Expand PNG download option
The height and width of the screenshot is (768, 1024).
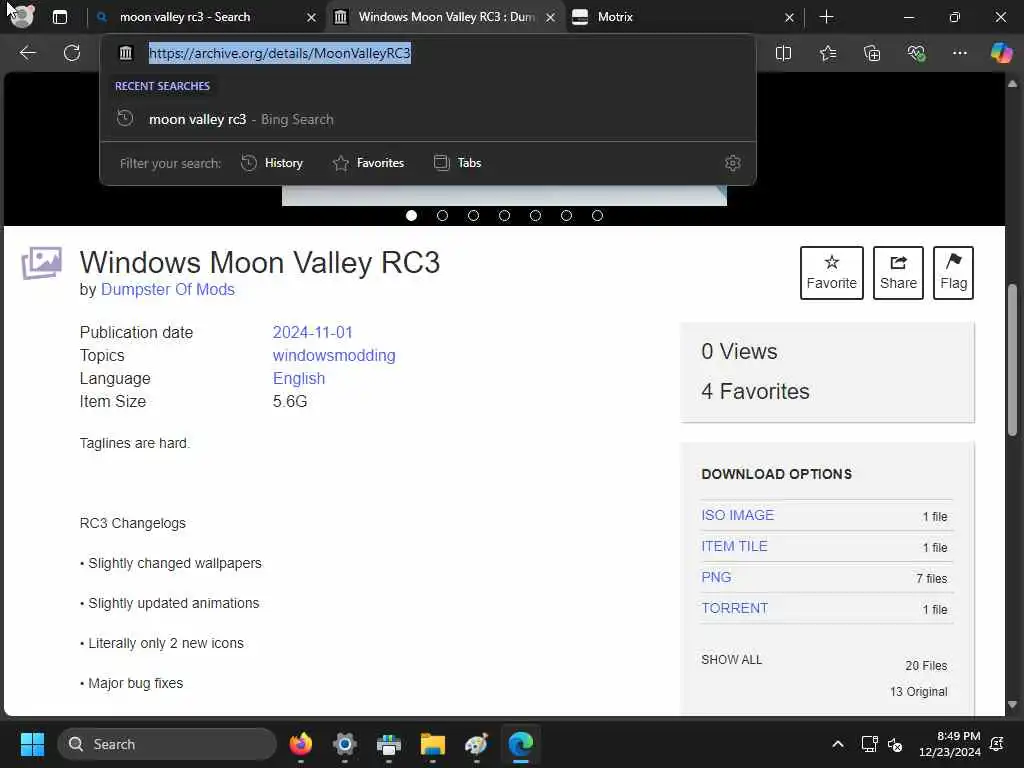point(716,577)
